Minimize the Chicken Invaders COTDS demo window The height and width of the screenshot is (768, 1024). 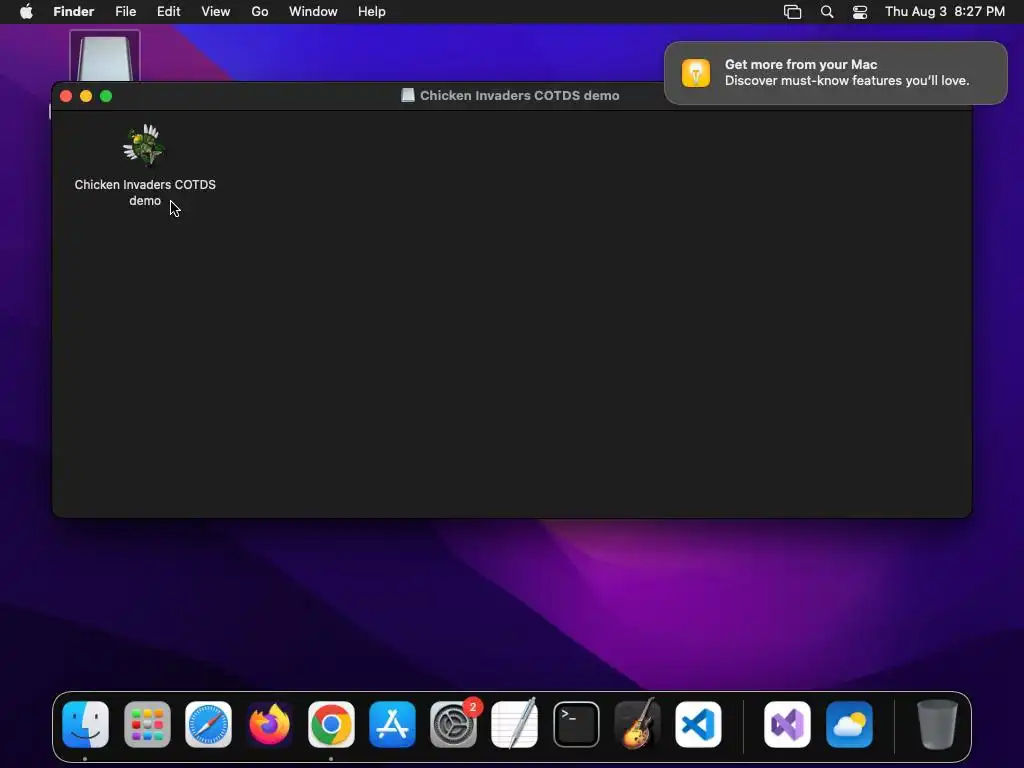(86, 96)
